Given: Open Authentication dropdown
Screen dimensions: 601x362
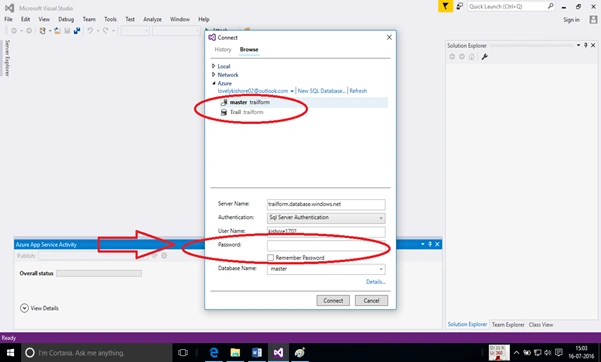Looking at the screenshot, I should point(381,218).
